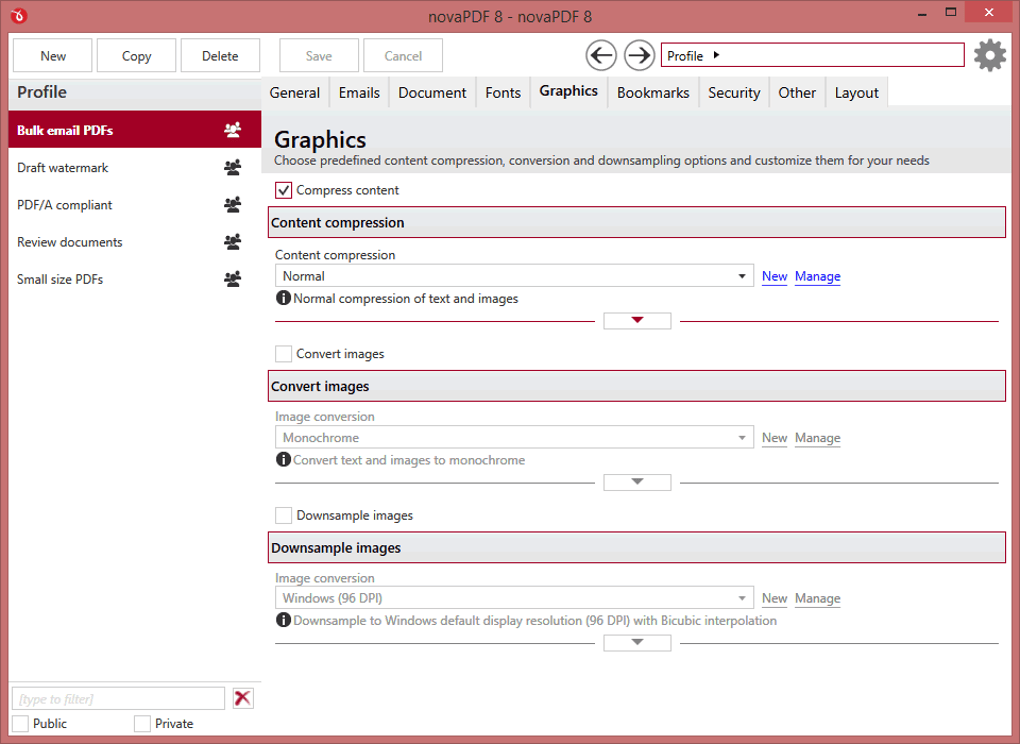The image size is (1020, 744).
Task: Click the Downsample images section header
Action: (x=637, y=548)
